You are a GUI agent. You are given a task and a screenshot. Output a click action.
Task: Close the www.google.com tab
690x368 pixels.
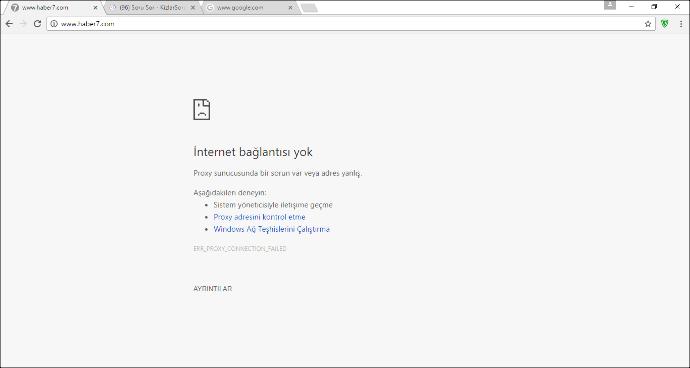click(290, 8)
